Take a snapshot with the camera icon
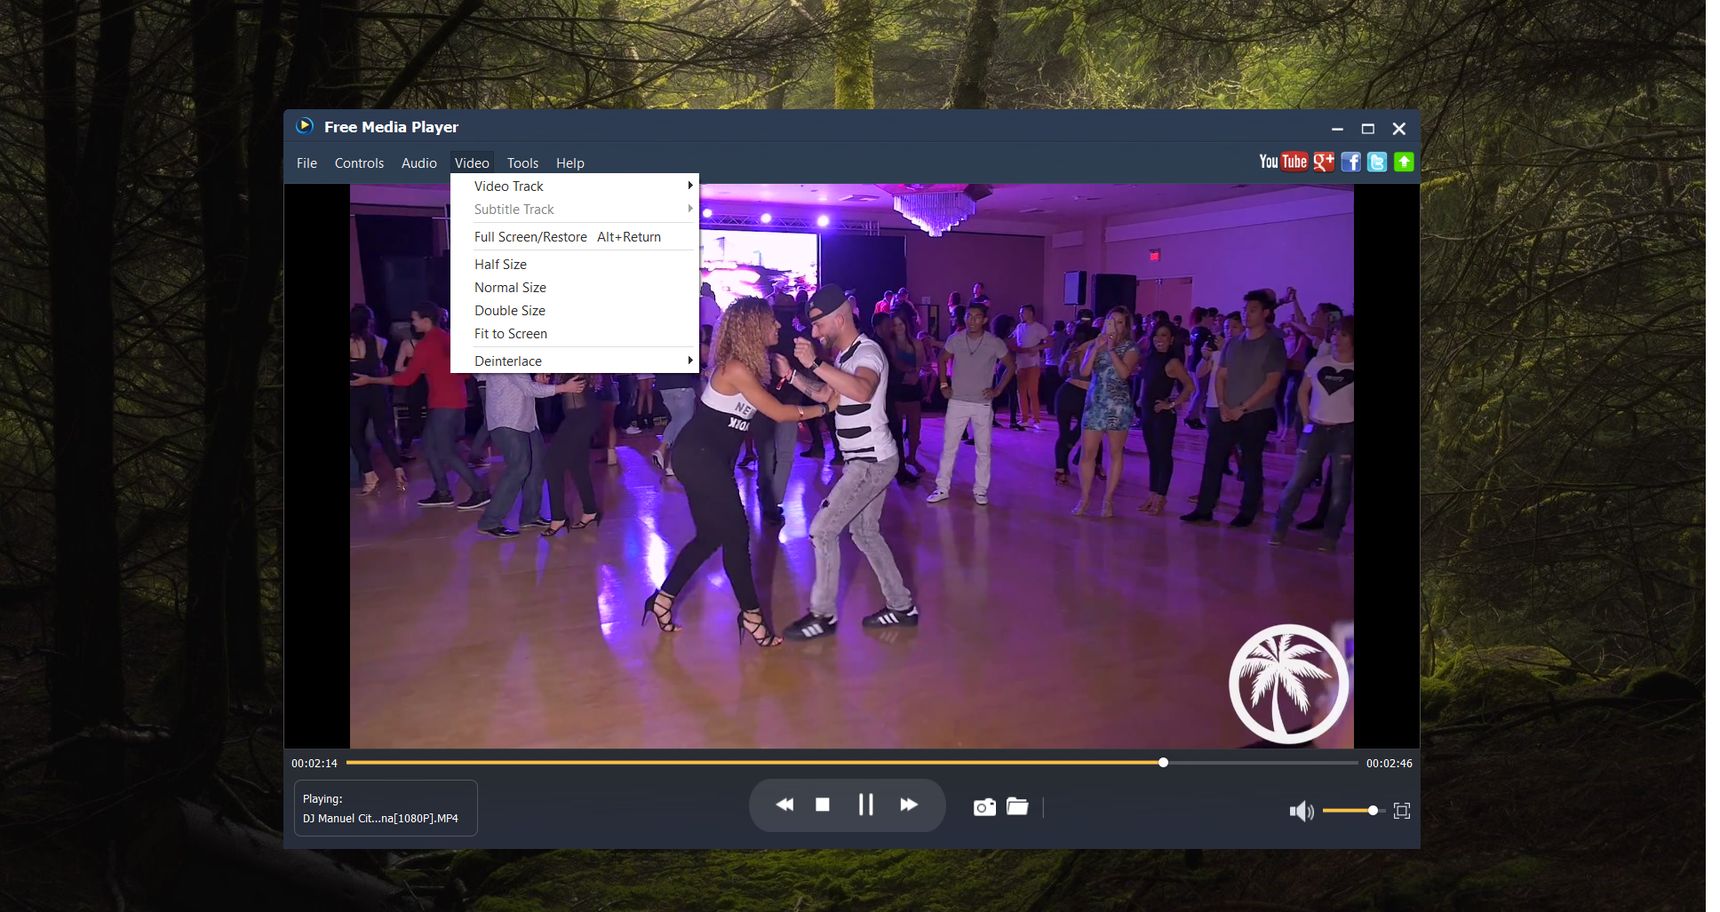The width and height of the screenshot is (1720, 912). pyautogui.click(x=985, y=807)
